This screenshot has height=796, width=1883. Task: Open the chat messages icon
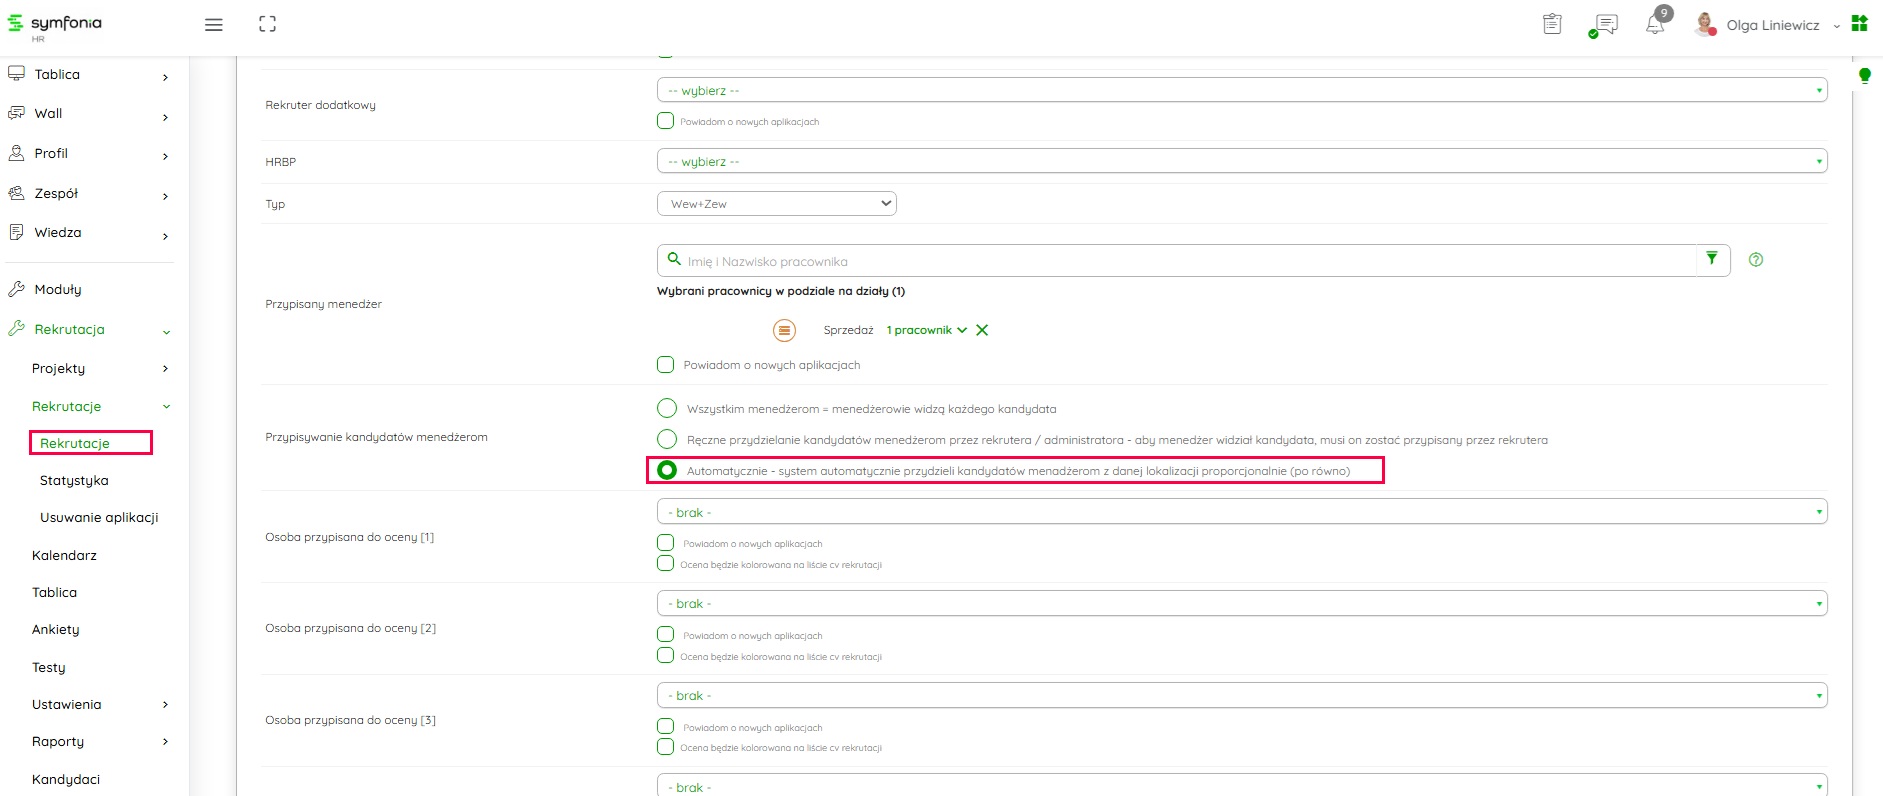(1604, 26)
